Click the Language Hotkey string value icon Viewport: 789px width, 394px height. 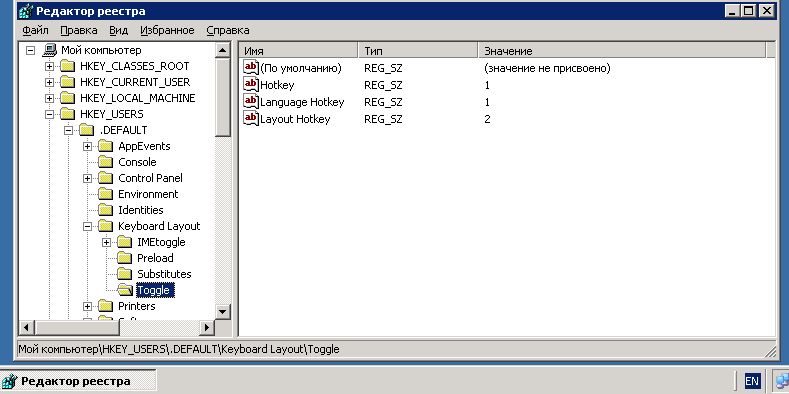coord(251,101)
